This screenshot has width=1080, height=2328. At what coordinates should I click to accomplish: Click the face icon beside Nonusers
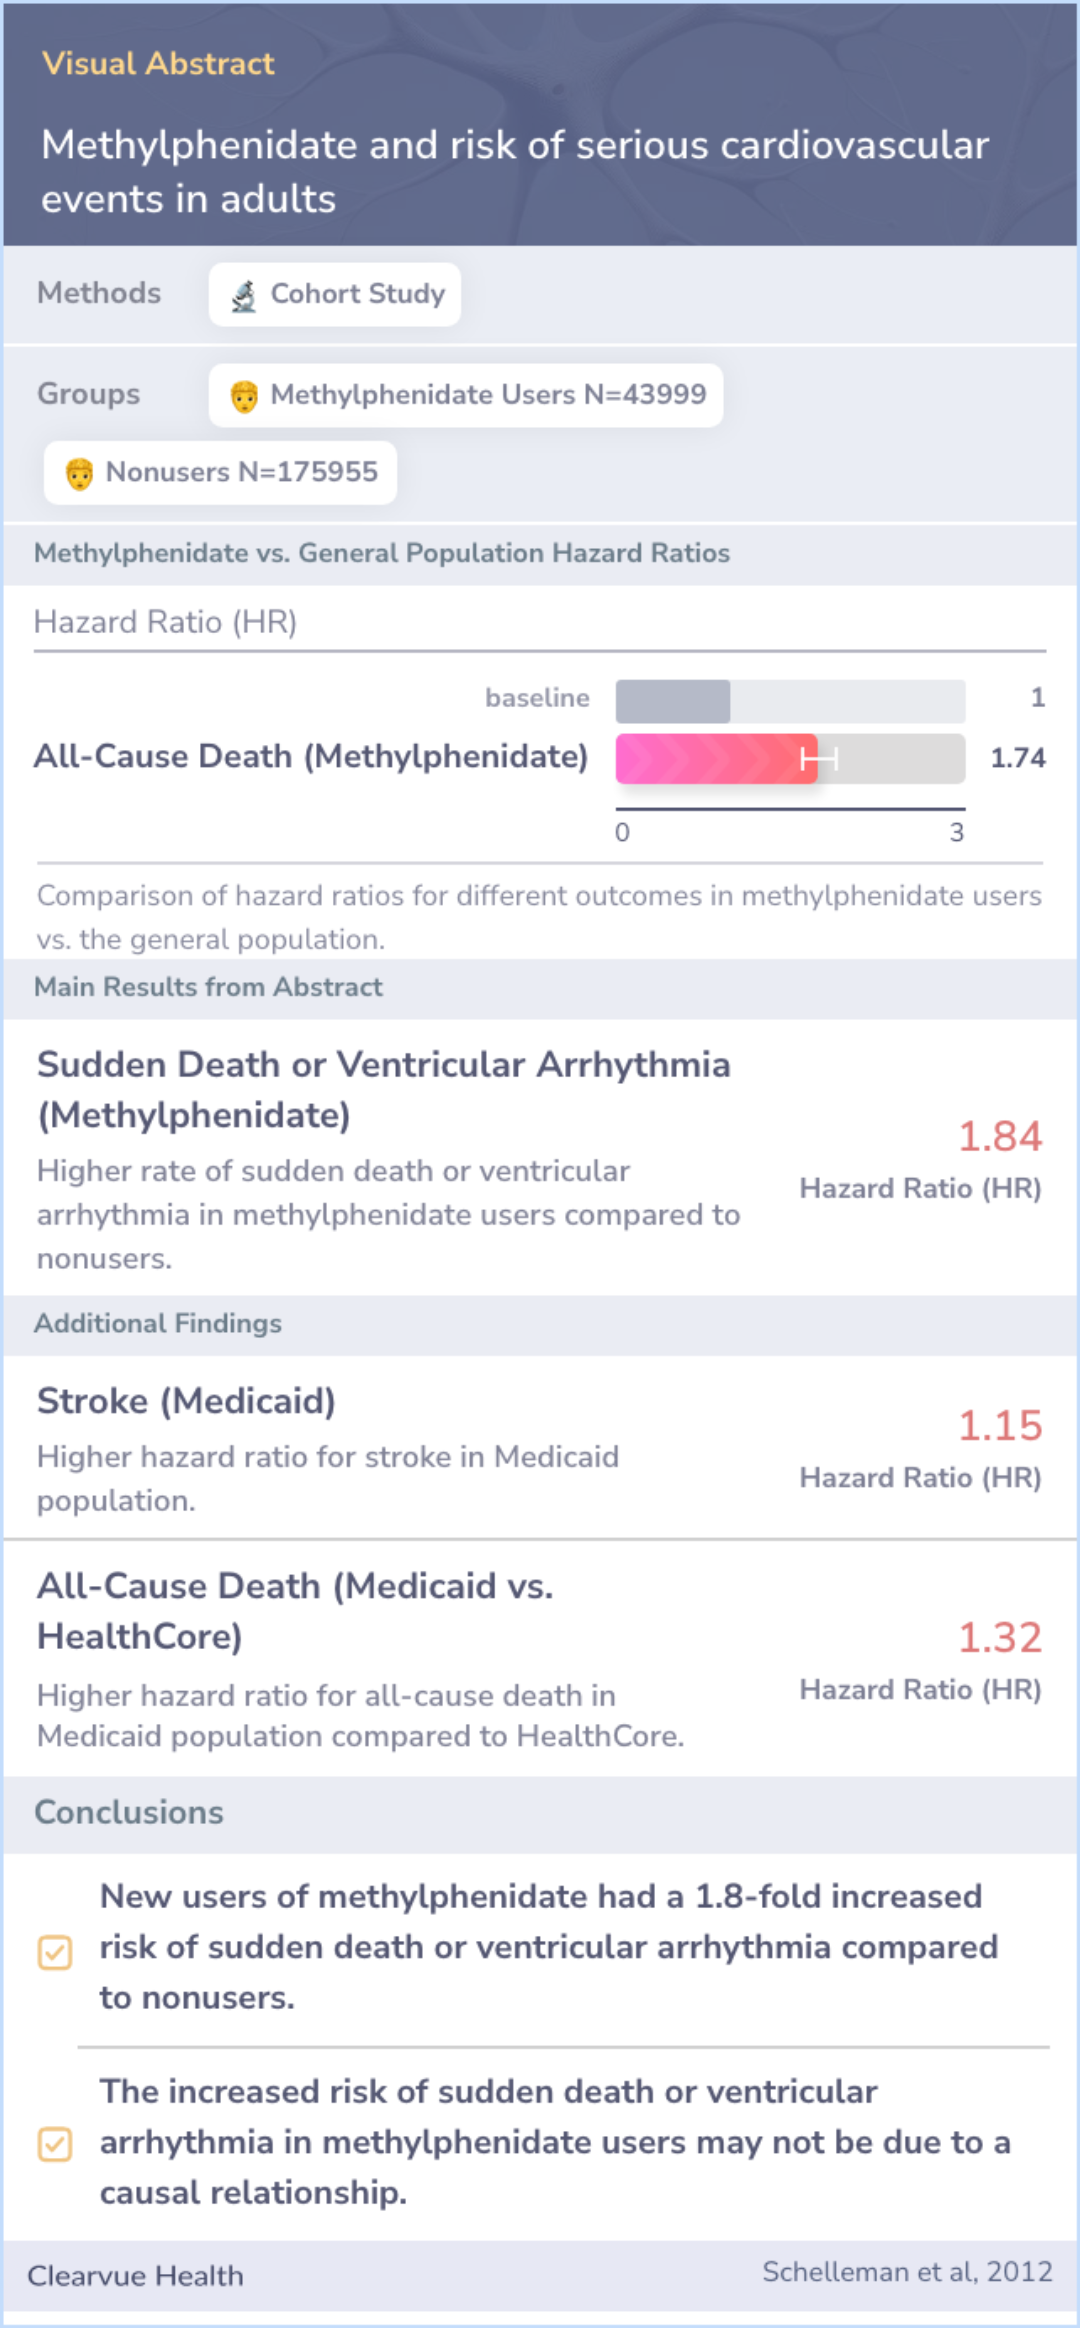click(79, 473)
